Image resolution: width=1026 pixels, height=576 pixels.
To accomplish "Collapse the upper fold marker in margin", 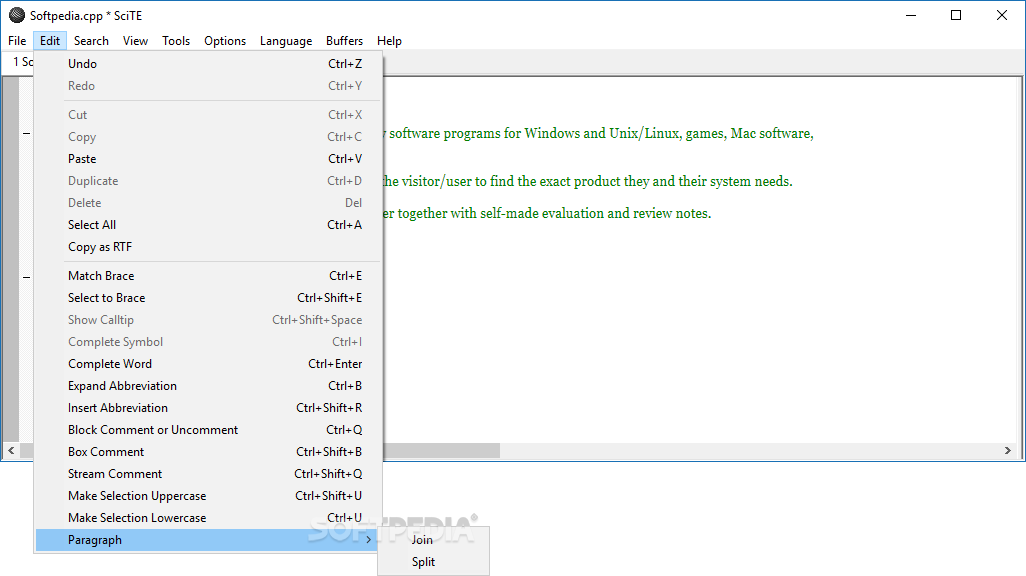I will click(x=26, y=134).
